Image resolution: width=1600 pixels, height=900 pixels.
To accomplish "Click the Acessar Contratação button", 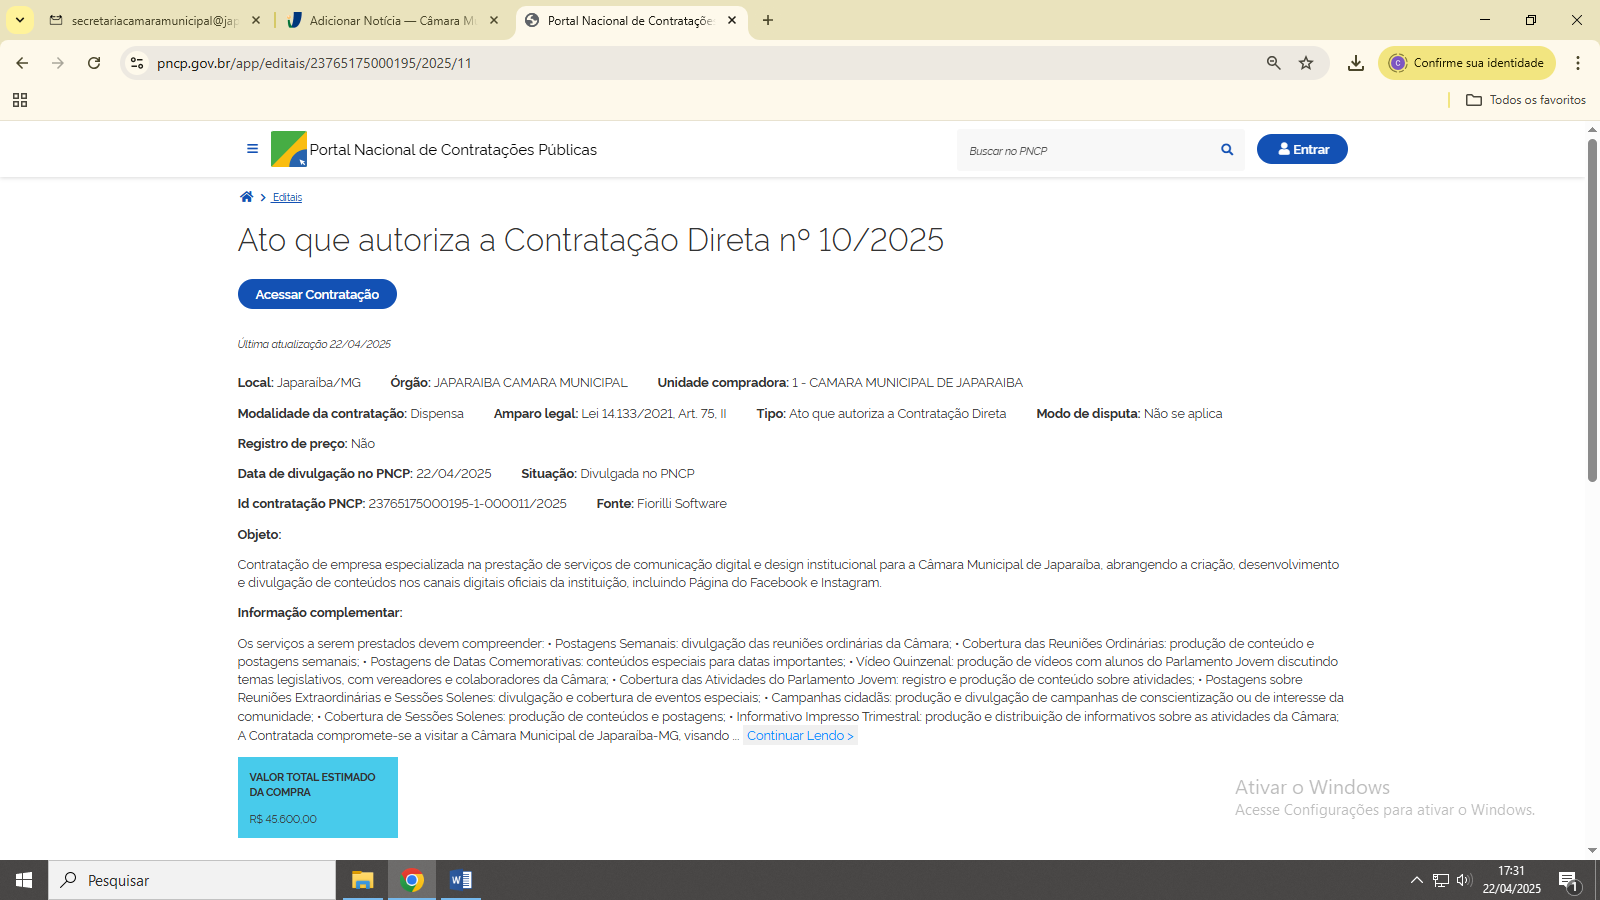I will (317, 294).
